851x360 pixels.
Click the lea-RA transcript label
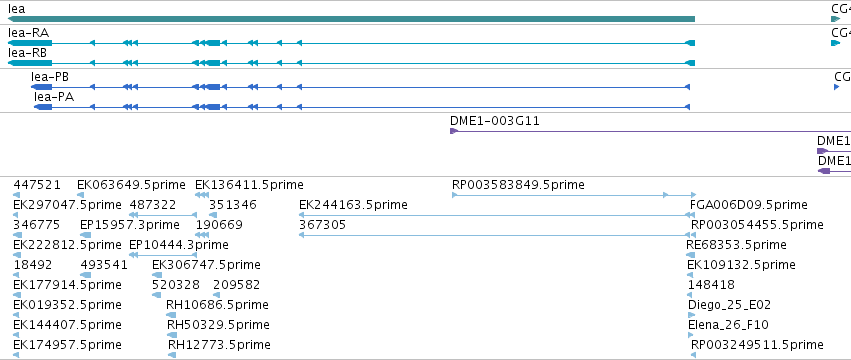click(28, 33)
